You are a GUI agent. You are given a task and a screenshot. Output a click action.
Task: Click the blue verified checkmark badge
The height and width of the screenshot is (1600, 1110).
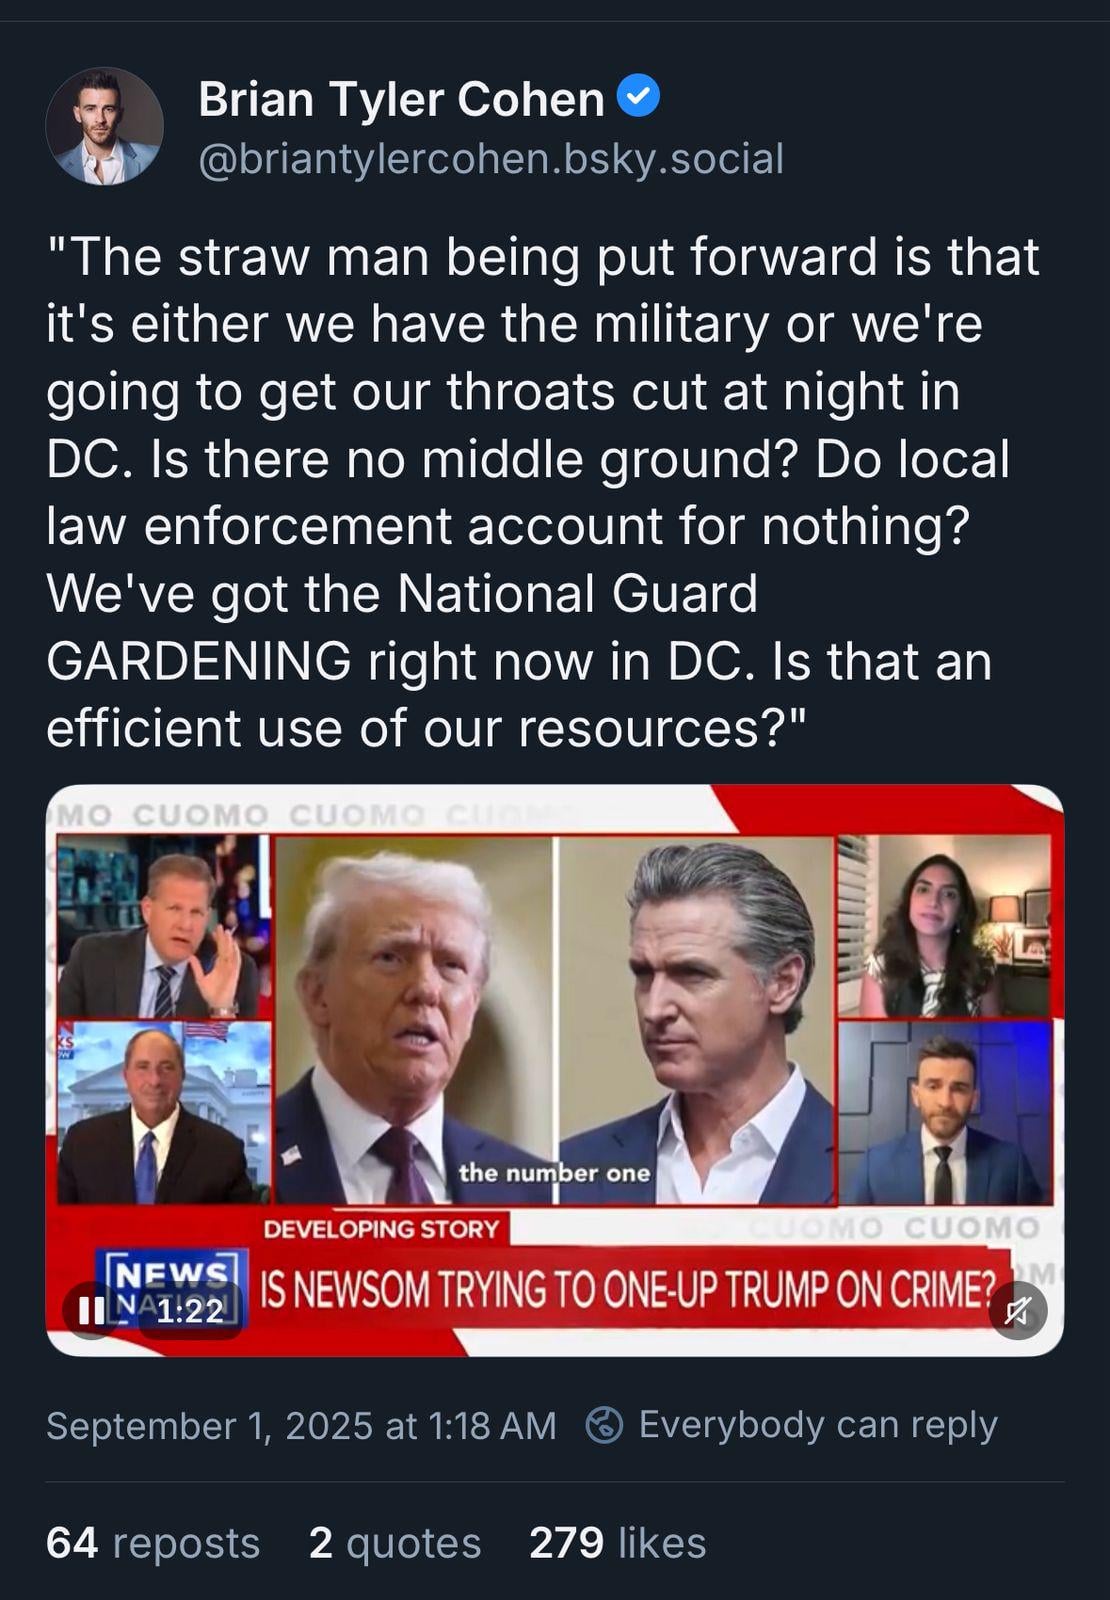click(638, 96)
